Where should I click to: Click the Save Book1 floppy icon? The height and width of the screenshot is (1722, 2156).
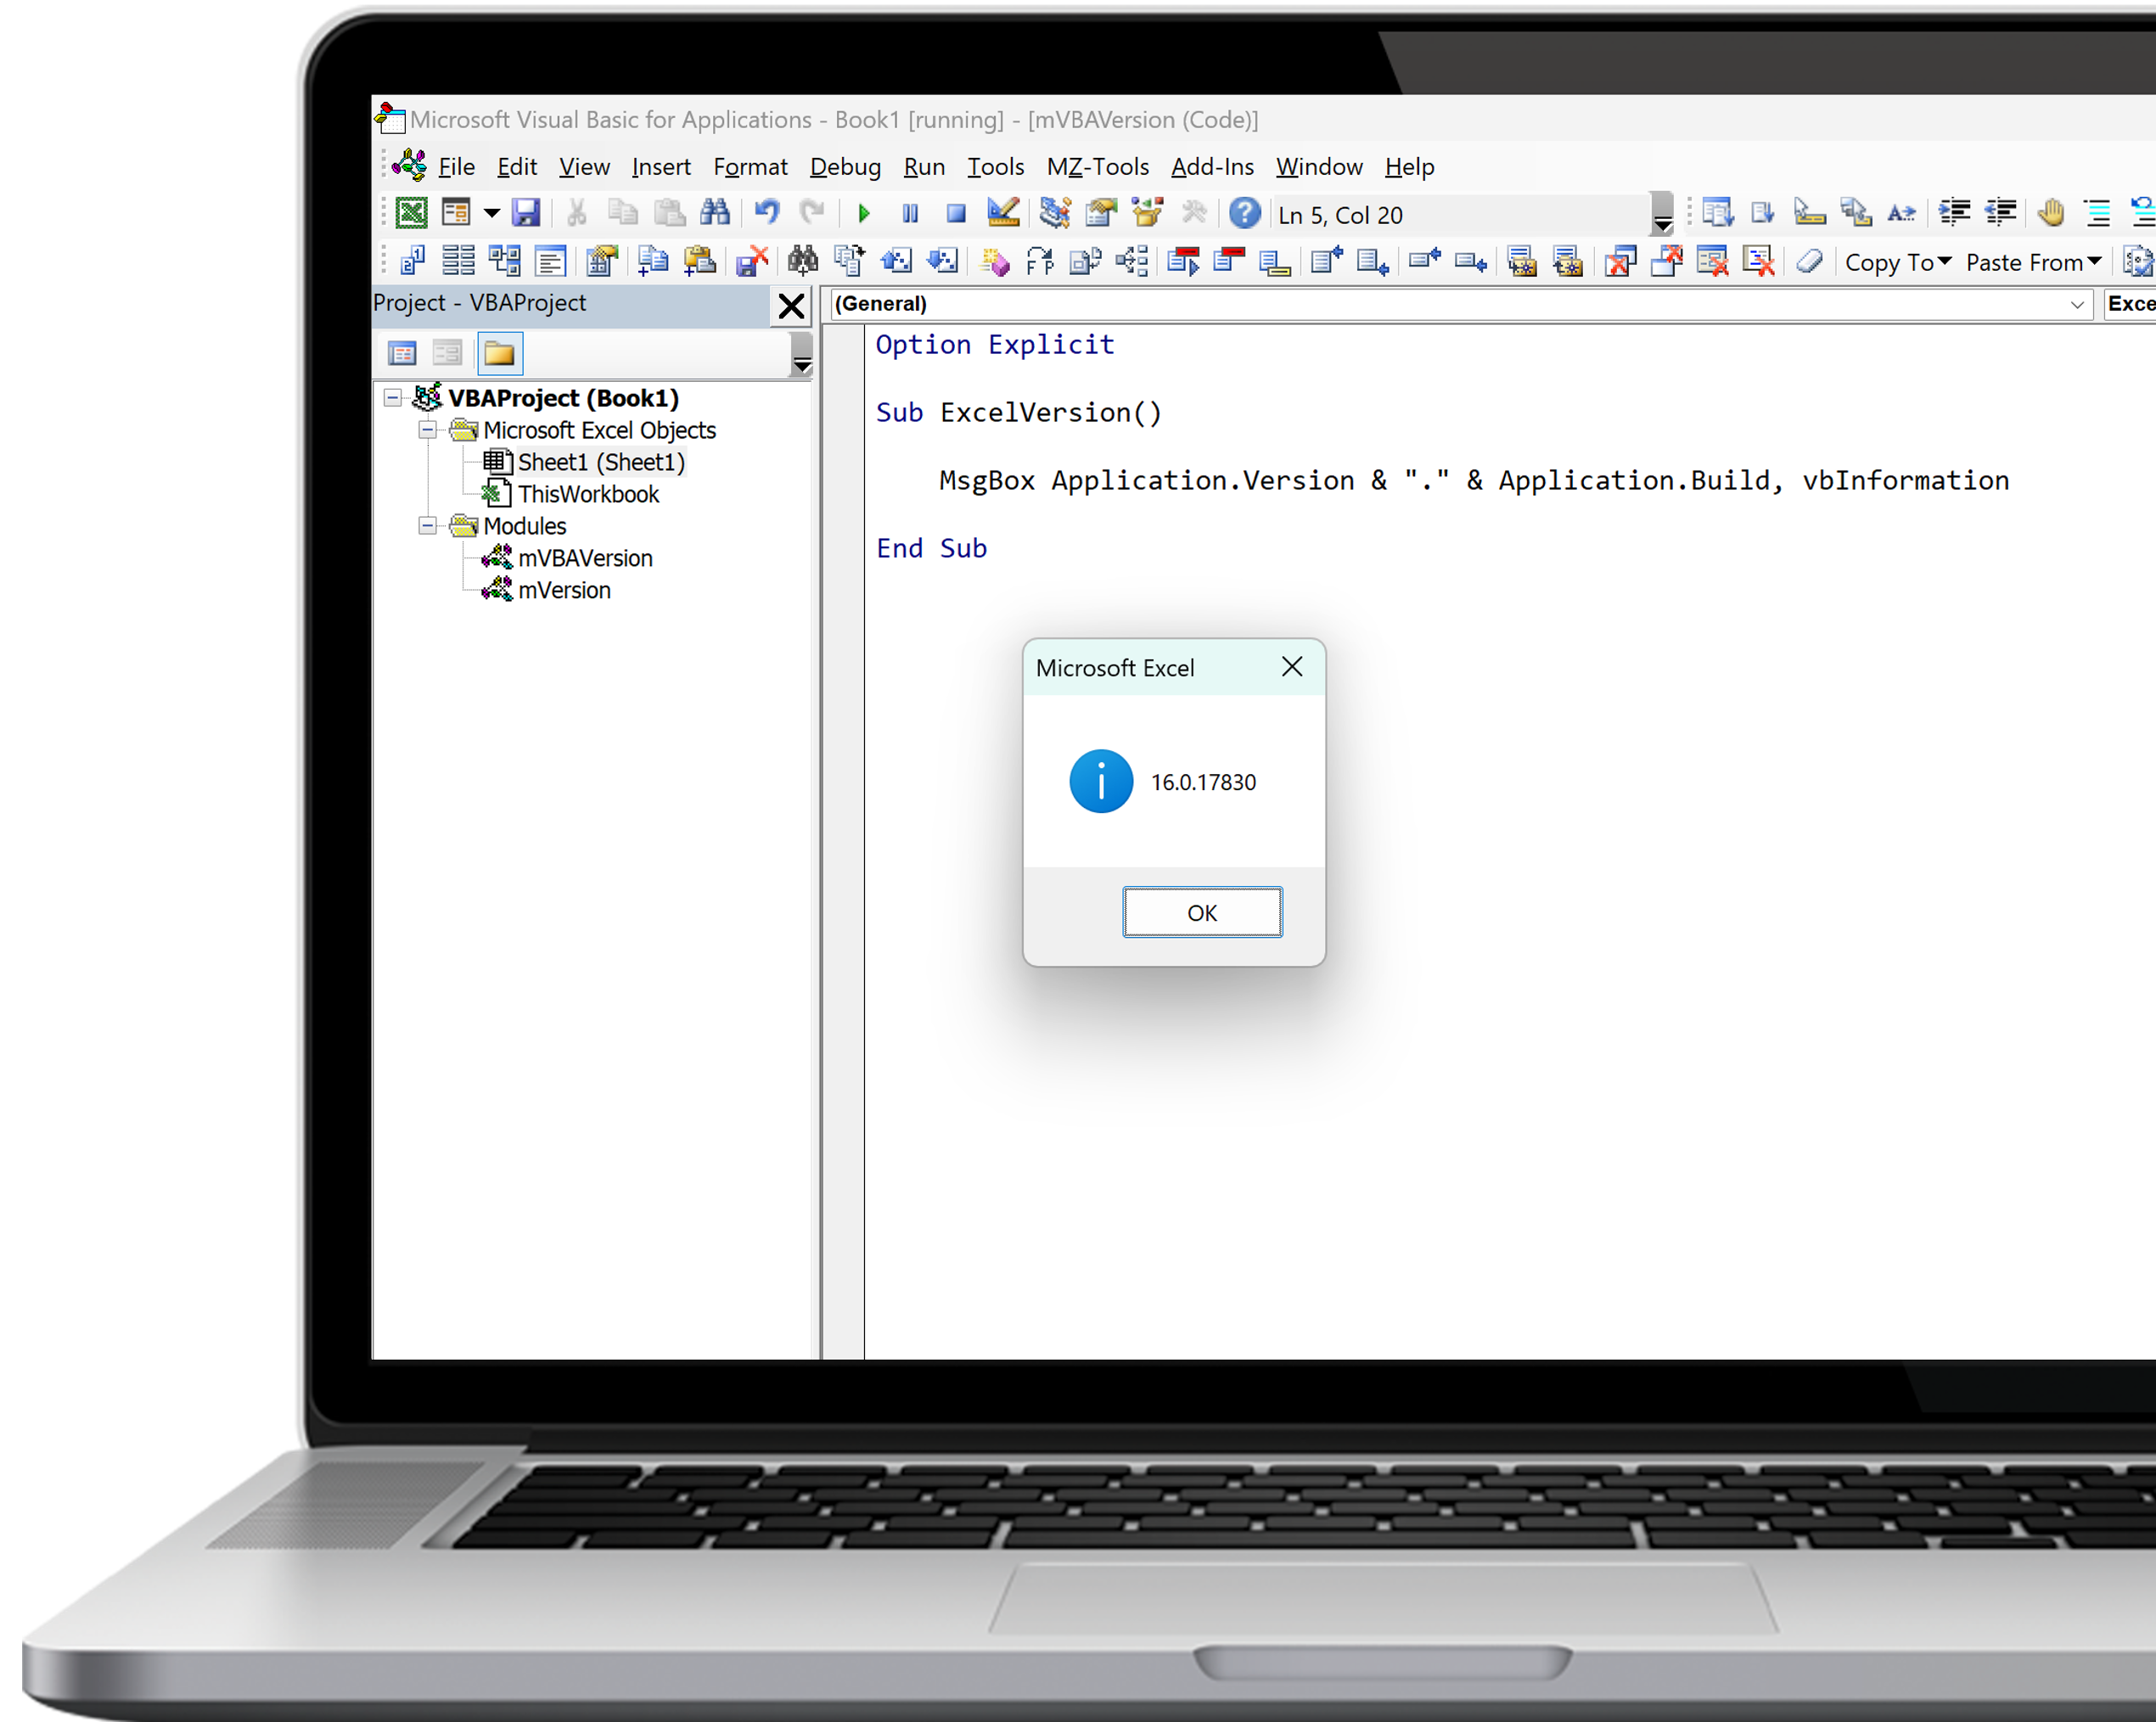tap(526, 213)
